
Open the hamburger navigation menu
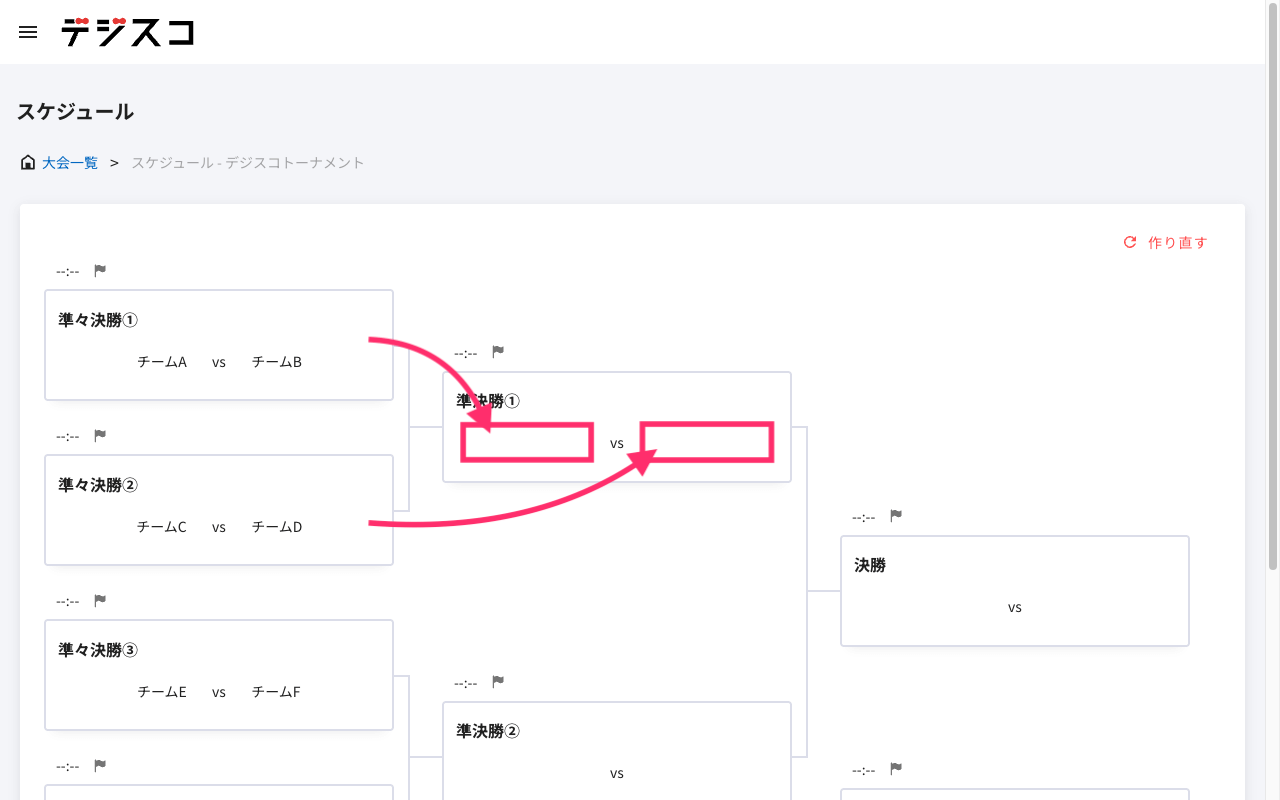pos(27,31)
